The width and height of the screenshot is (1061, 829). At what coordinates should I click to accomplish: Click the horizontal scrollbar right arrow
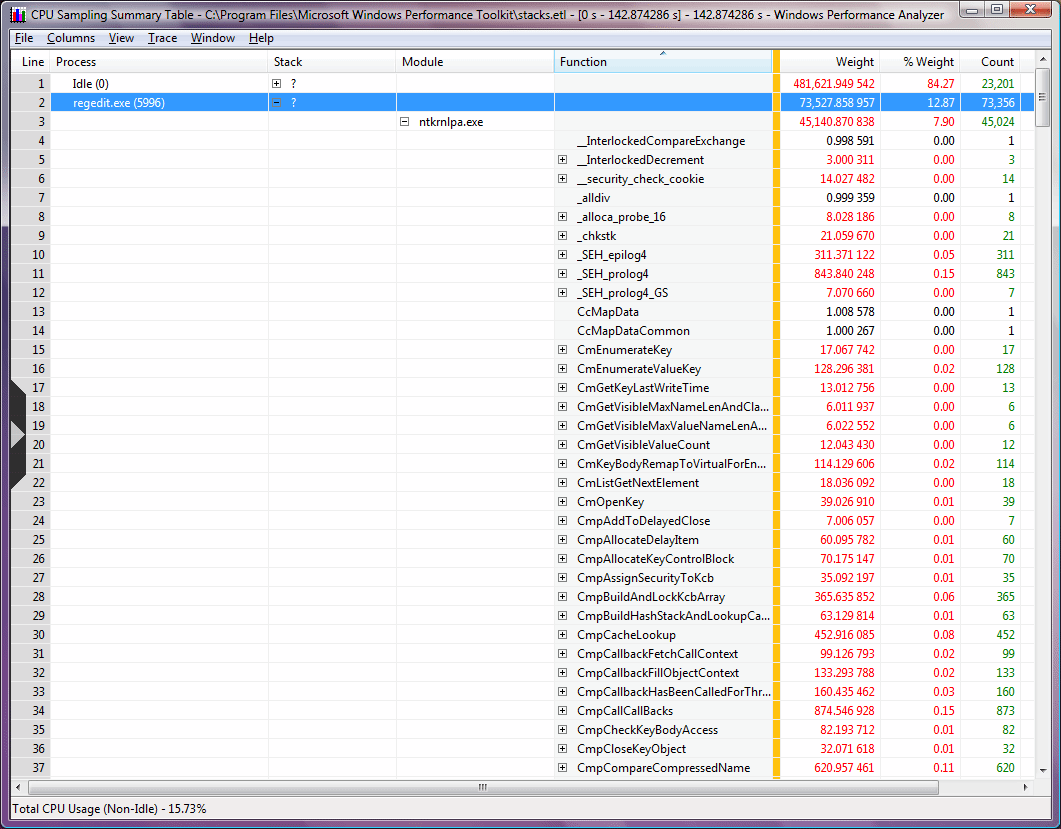(1026, 787)
